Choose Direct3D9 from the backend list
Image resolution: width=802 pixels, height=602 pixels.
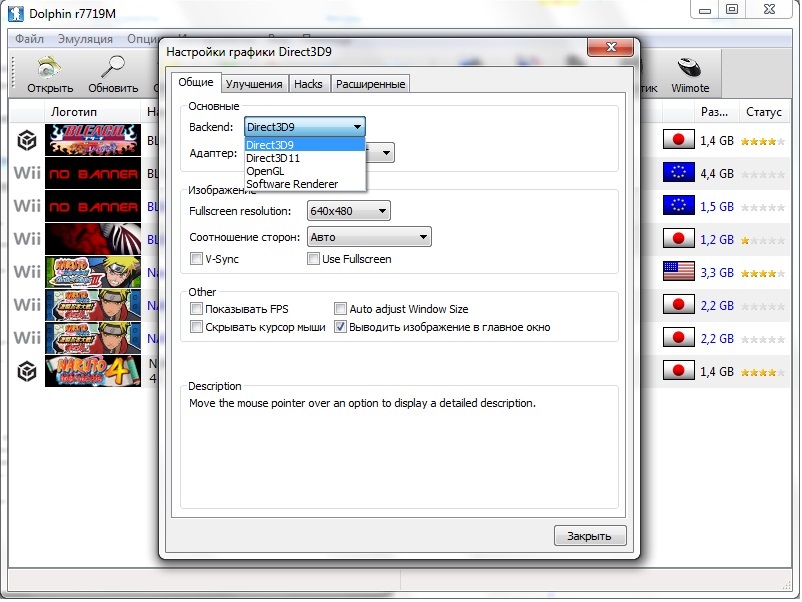point(305,145)
